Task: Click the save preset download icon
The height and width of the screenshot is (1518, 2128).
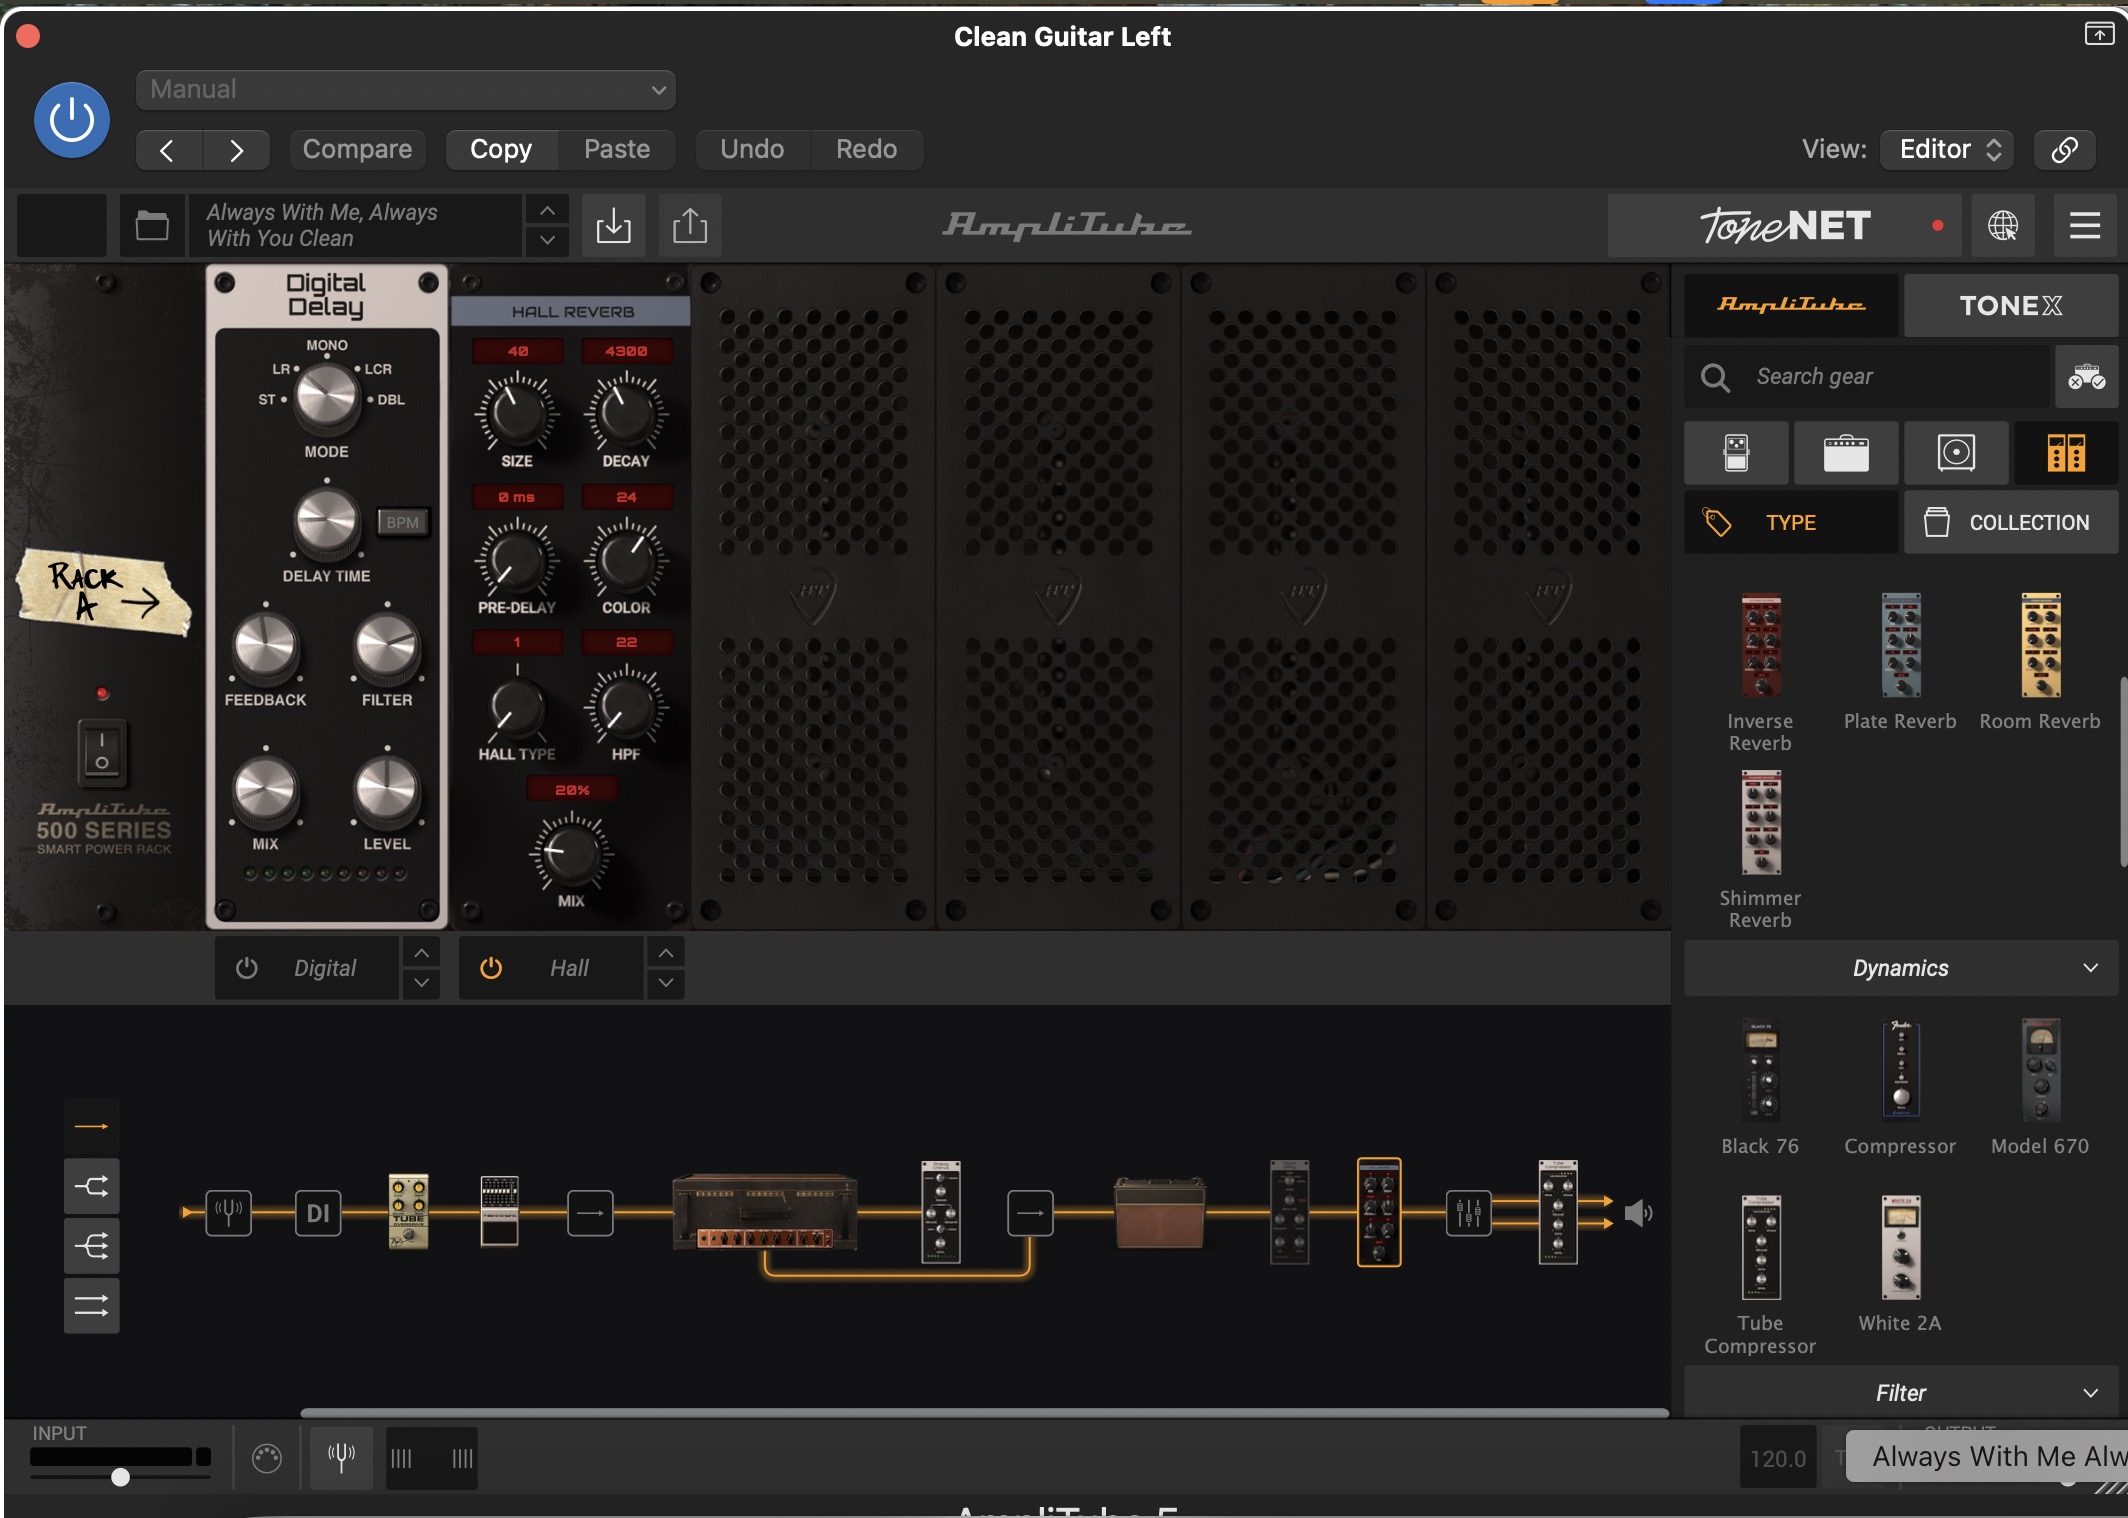Action: tap(613, 225)
